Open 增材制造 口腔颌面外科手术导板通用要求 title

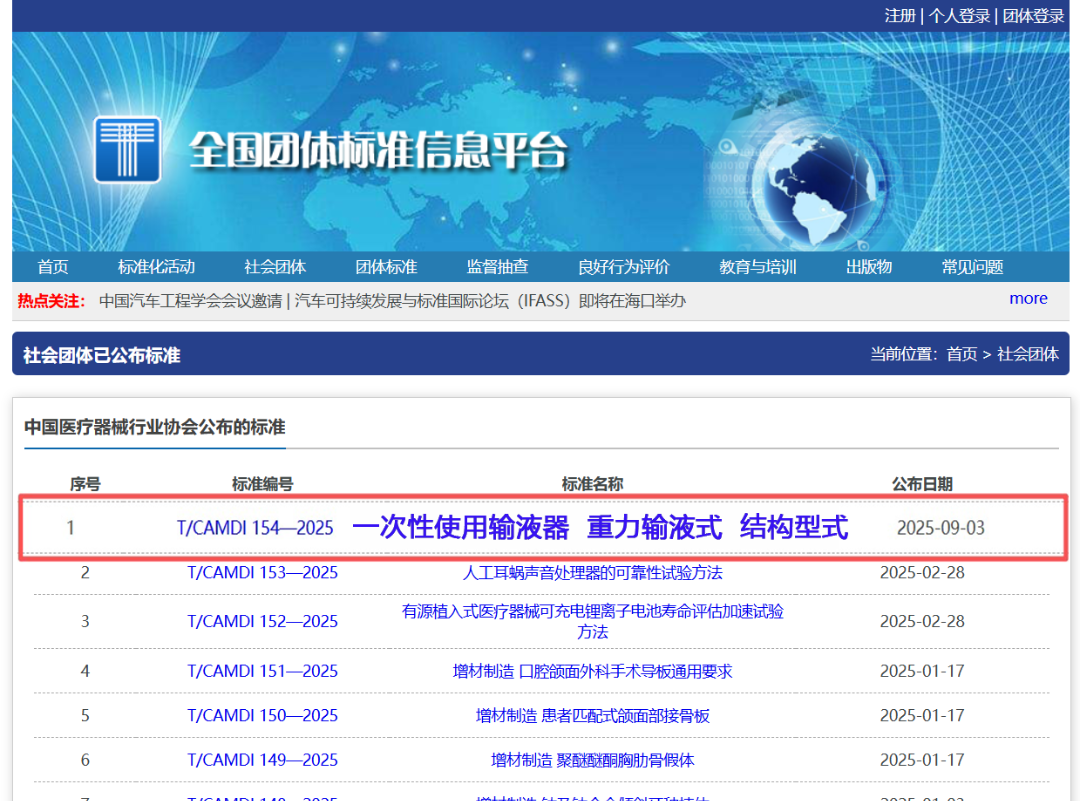(x=592, y=671)
